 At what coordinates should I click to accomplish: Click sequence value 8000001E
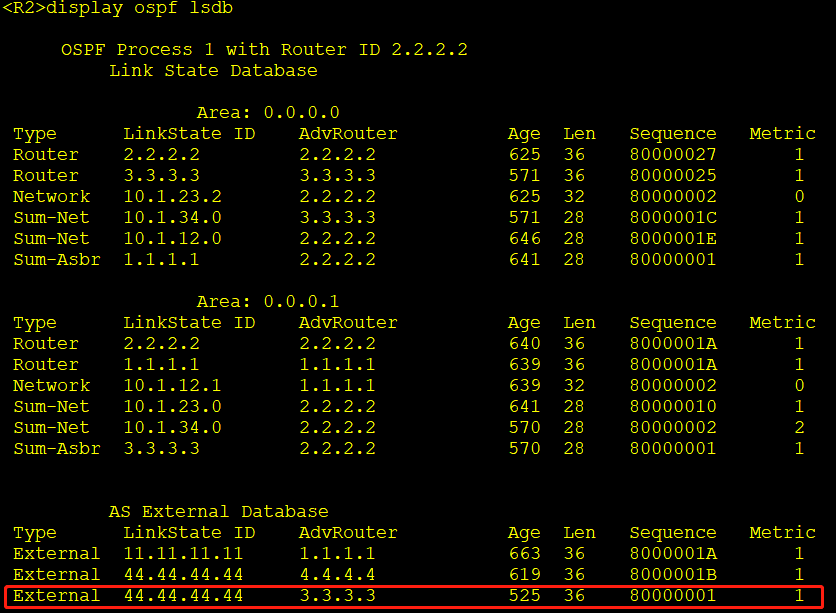click(673, 238)
